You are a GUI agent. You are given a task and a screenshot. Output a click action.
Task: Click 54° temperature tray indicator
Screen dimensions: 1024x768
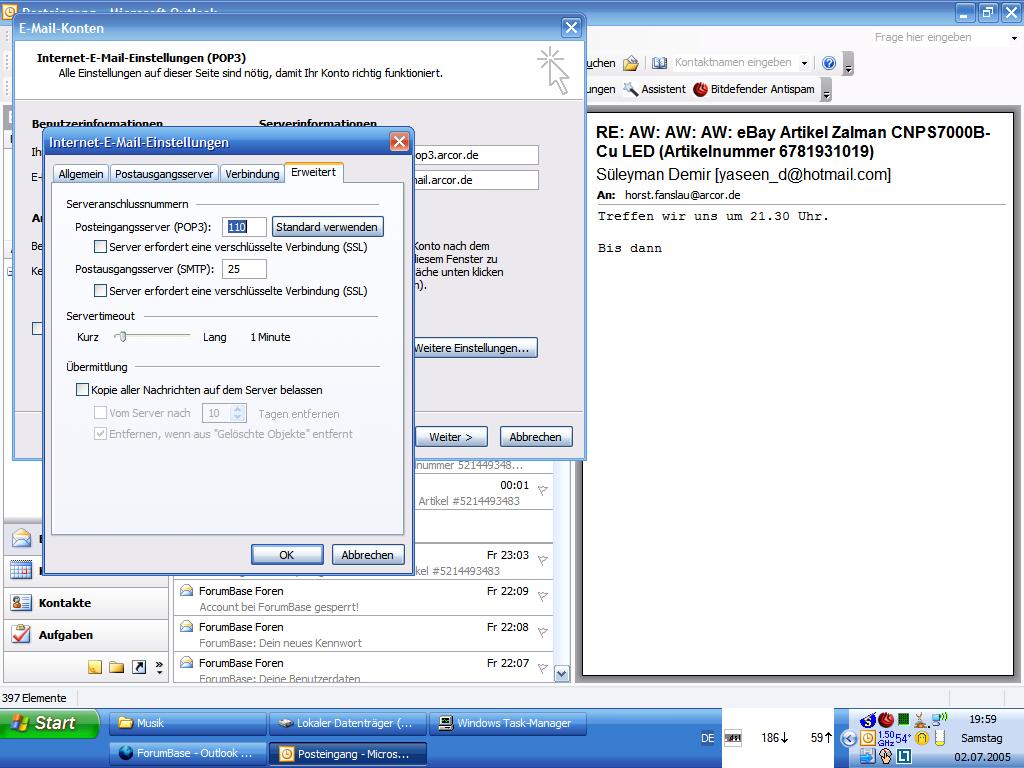pyautogui.click(x=903, y=739)
